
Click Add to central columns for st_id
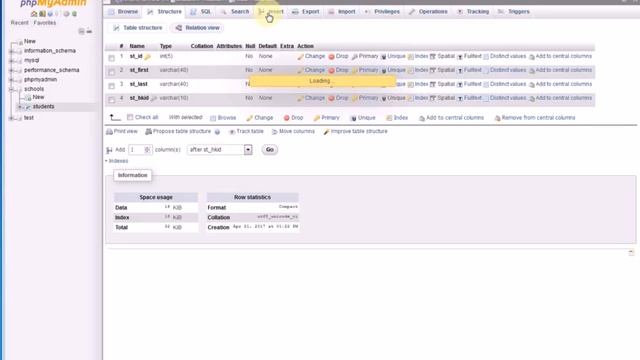click(x=560, y=56)
